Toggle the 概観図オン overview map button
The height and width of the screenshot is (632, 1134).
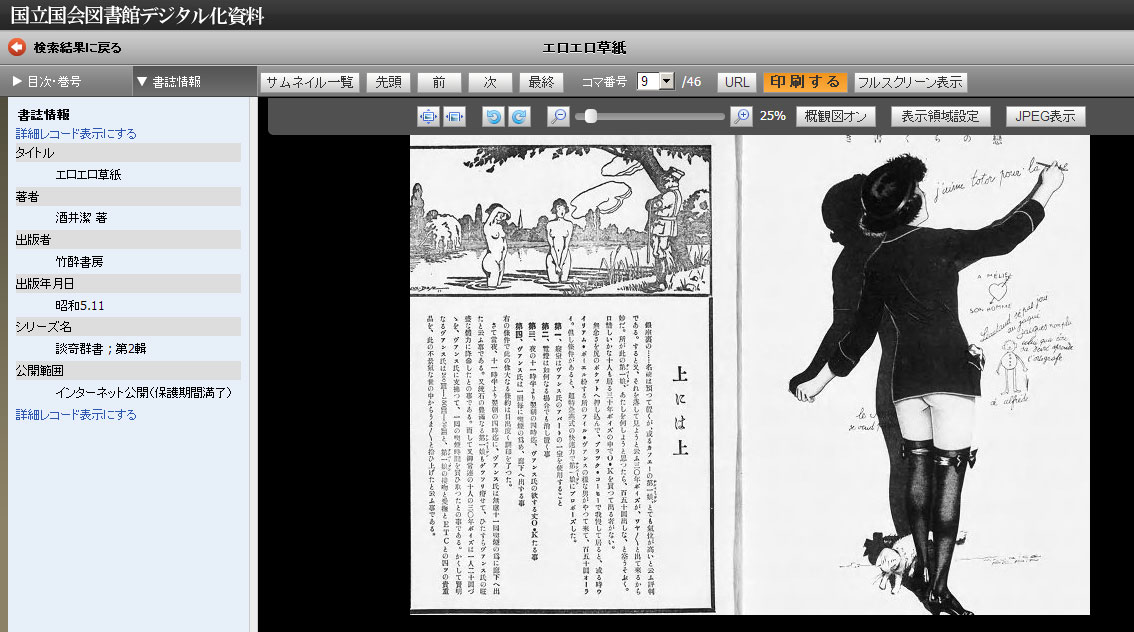[836, 116]
